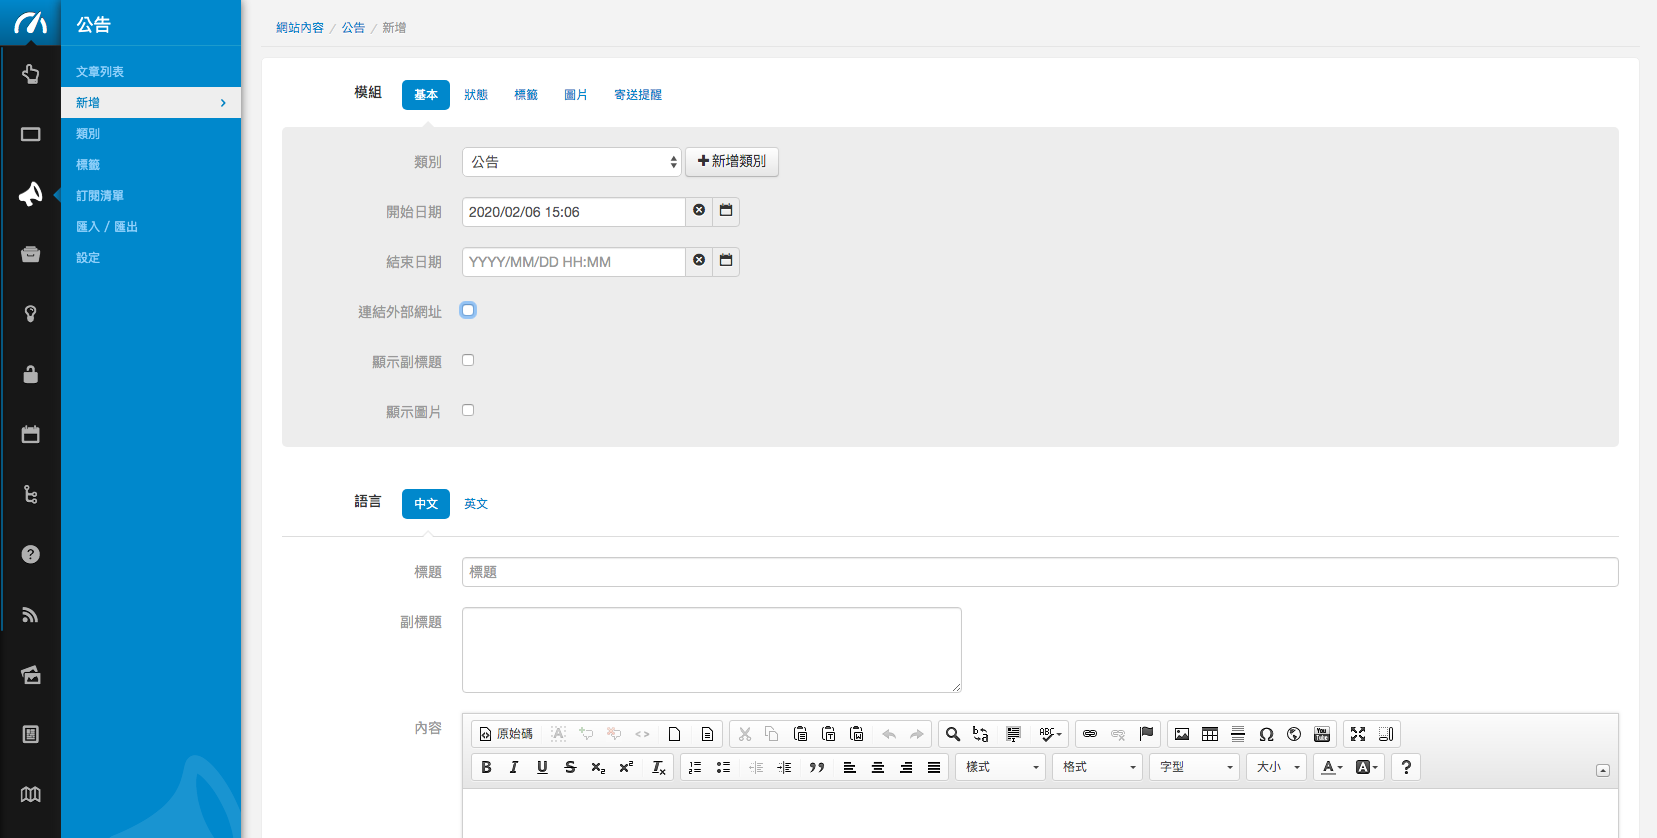Tick the 顯示圖片 checkbox
1657x838 pixels.
point(468,410)
